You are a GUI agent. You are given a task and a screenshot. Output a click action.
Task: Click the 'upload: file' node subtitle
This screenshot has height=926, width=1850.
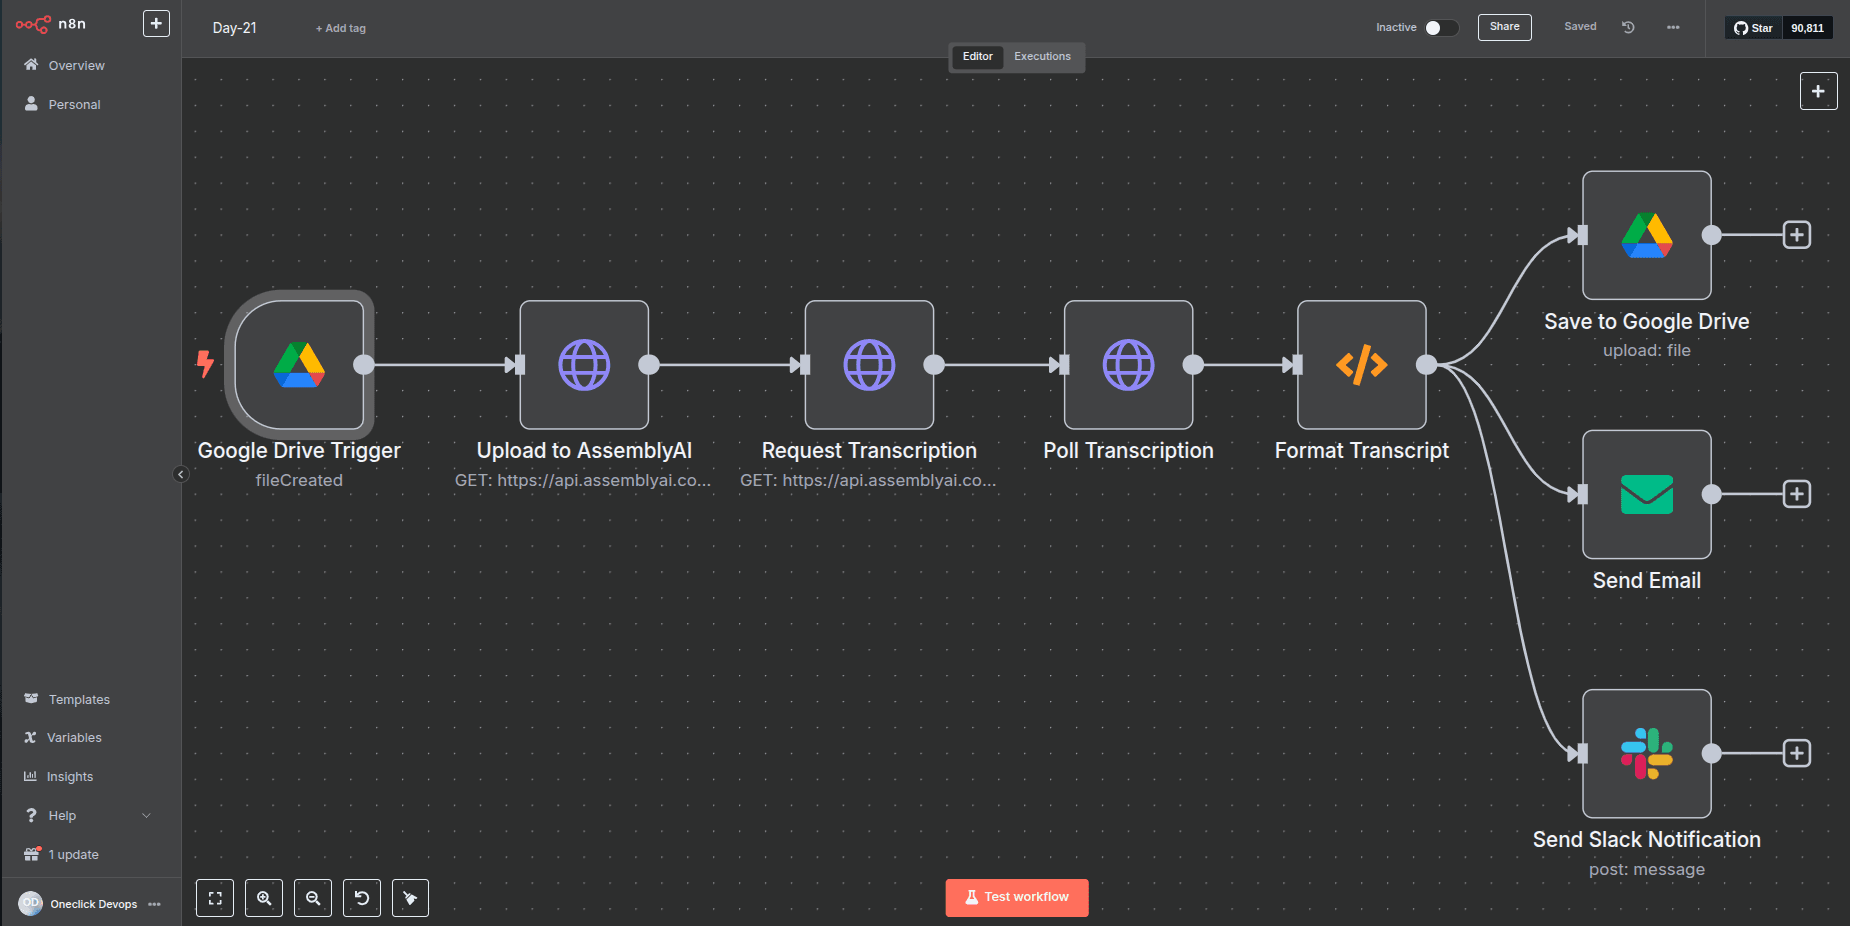click(1647, 350)
